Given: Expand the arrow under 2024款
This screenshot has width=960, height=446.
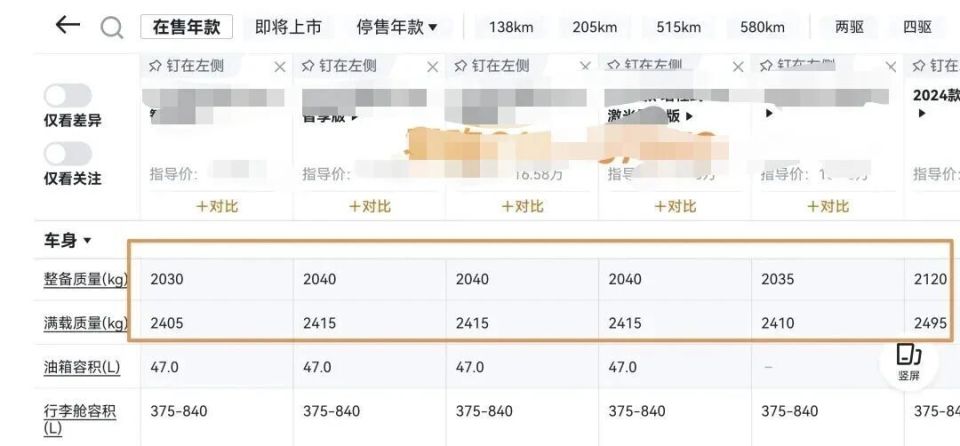Looking at the screenshot, I should coord(922,113).
